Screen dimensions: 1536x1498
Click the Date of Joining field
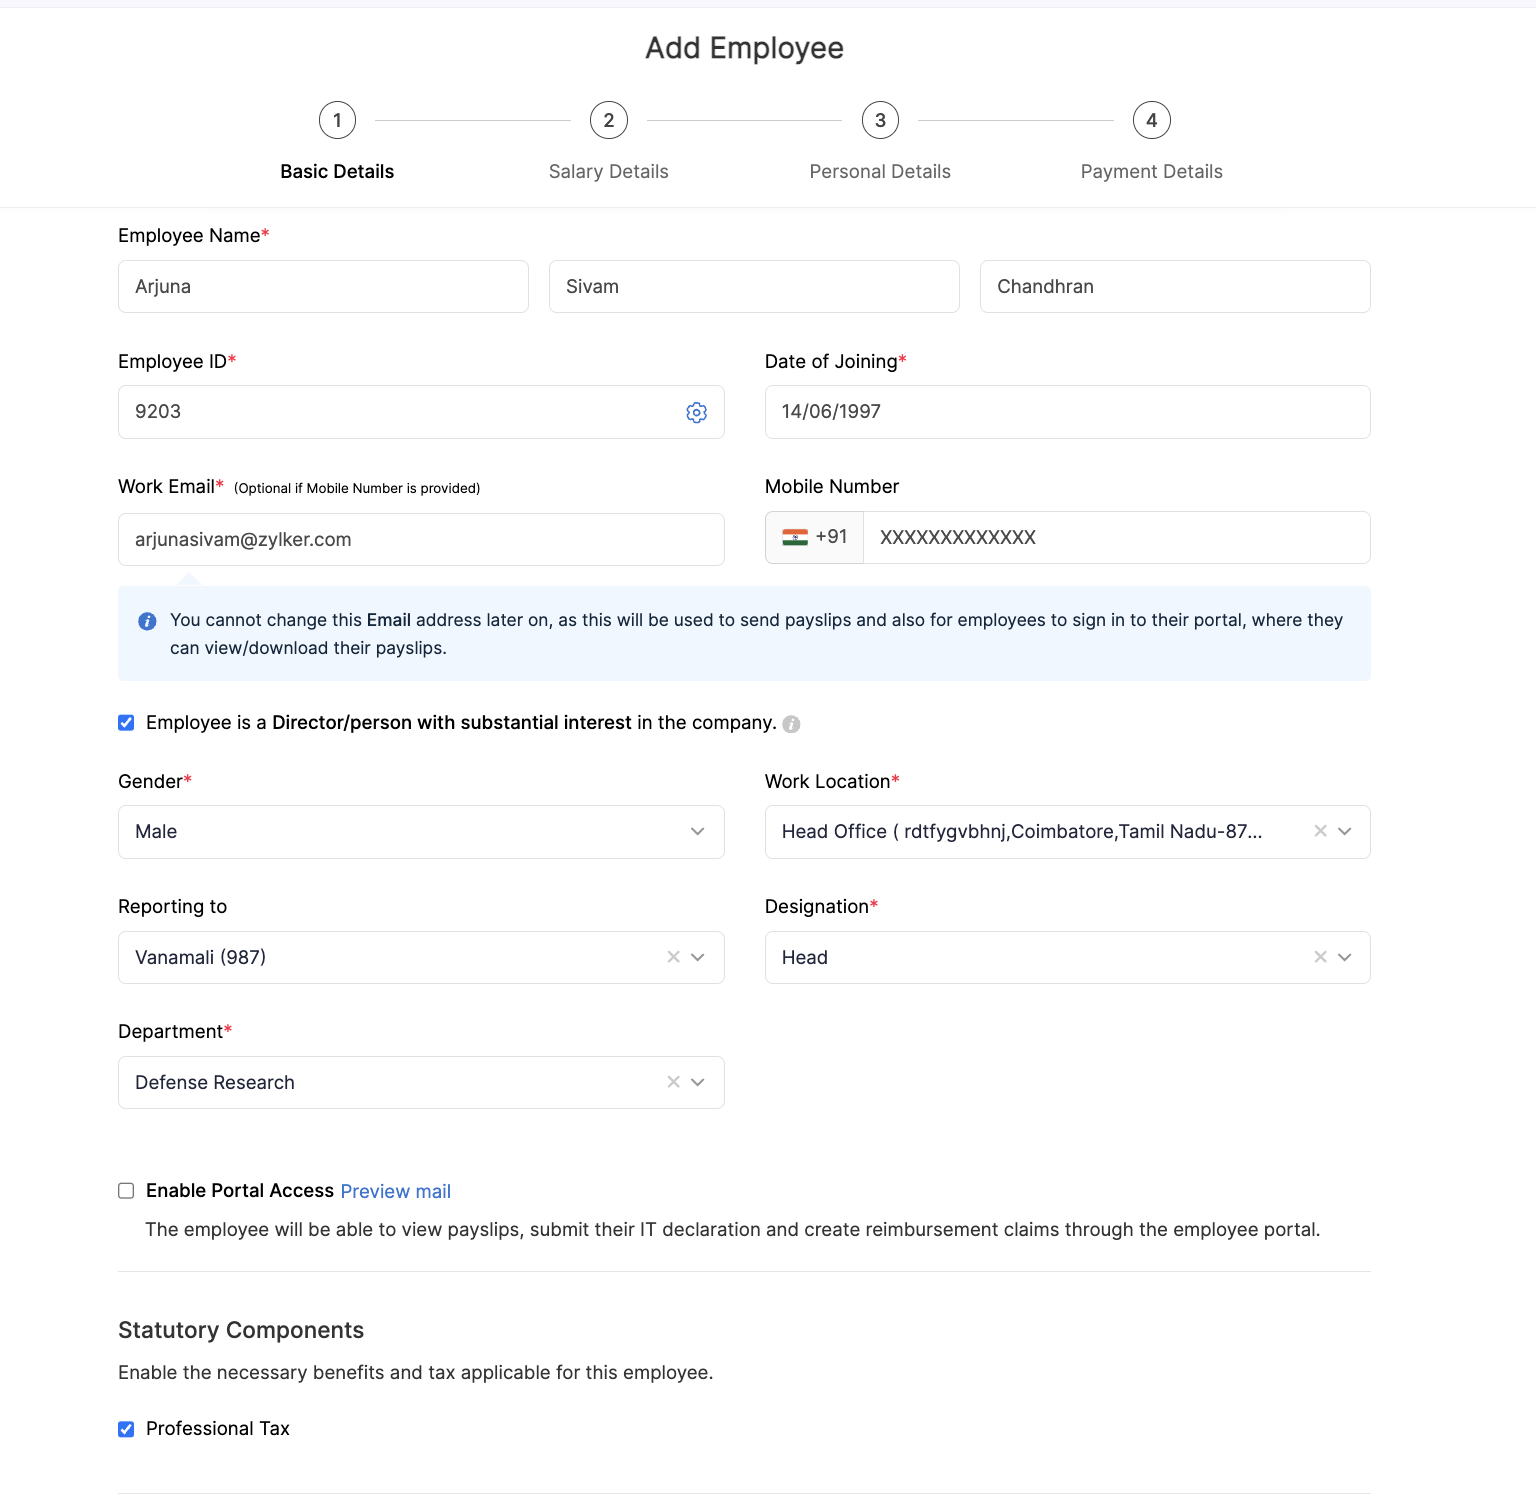[1066, 412]
